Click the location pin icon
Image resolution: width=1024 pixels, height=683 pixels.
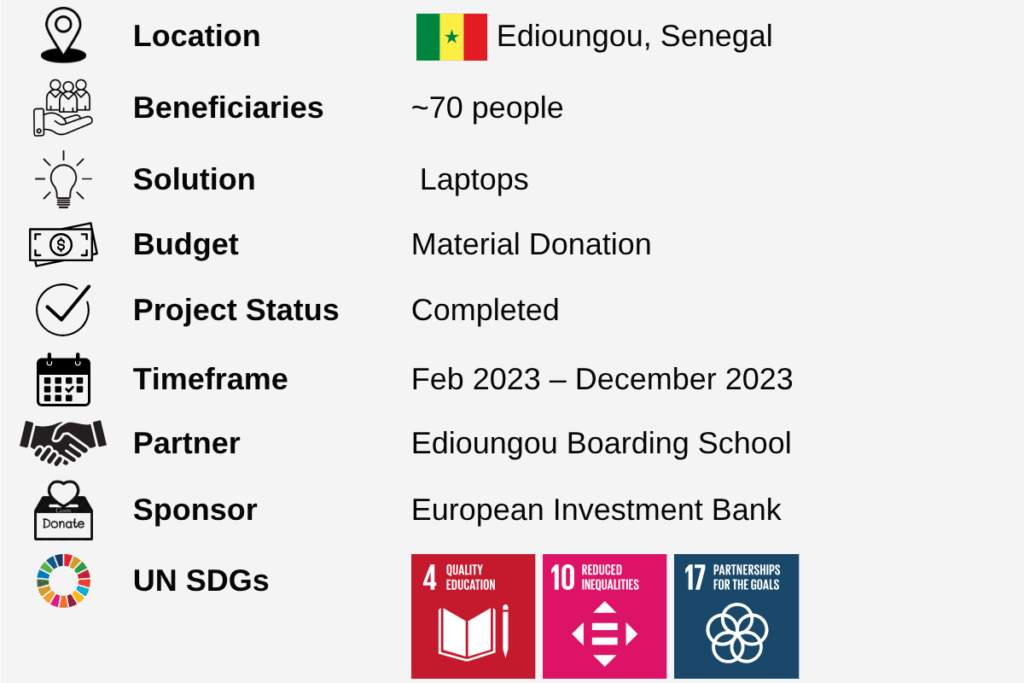pyautogui.click(x=64, y=35)
